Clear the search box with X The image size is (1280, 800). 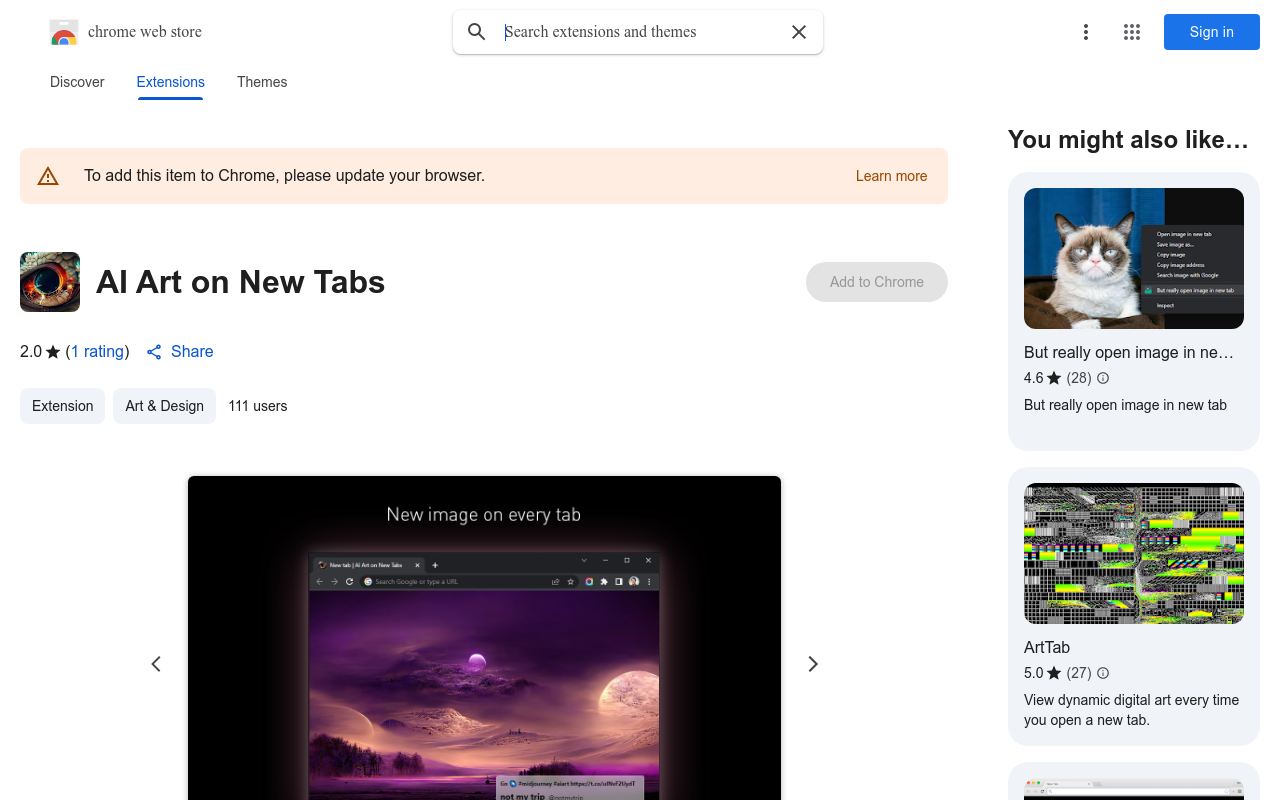coord(799,32)
